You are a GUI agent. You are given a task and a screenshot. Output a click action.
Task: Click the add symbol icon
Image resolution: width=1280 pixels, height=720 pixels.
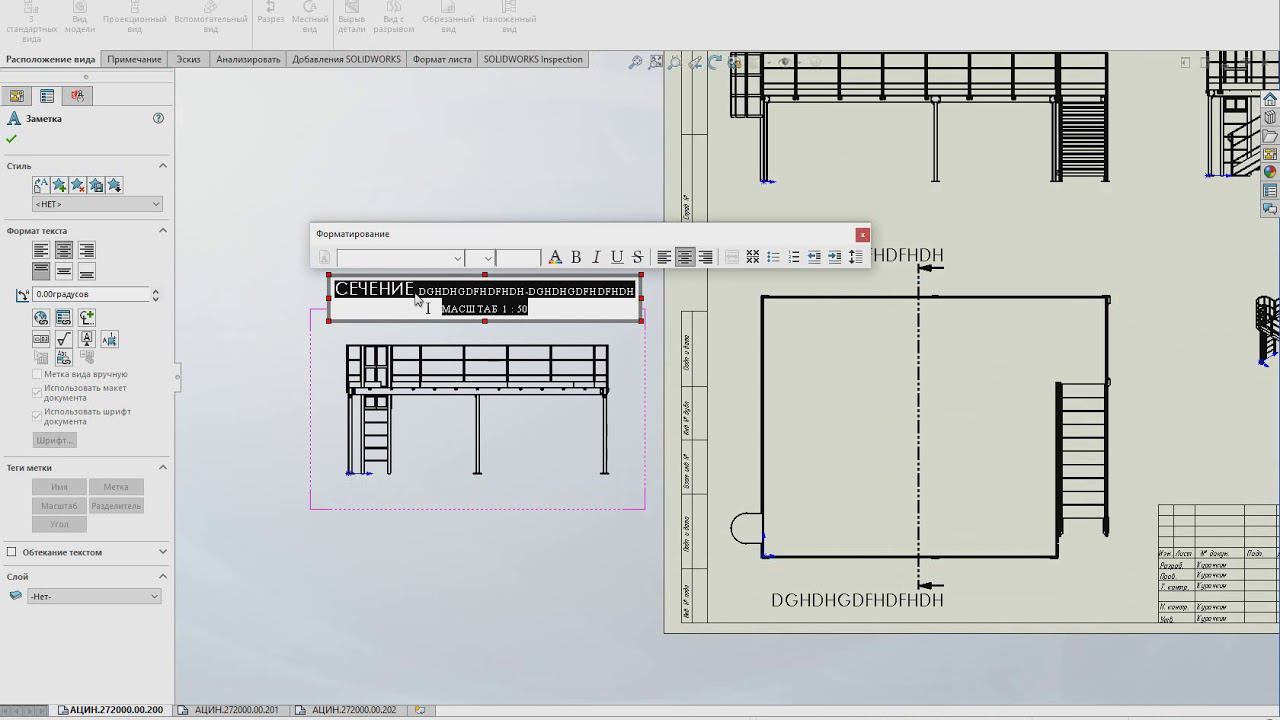(x=87, y=318)
